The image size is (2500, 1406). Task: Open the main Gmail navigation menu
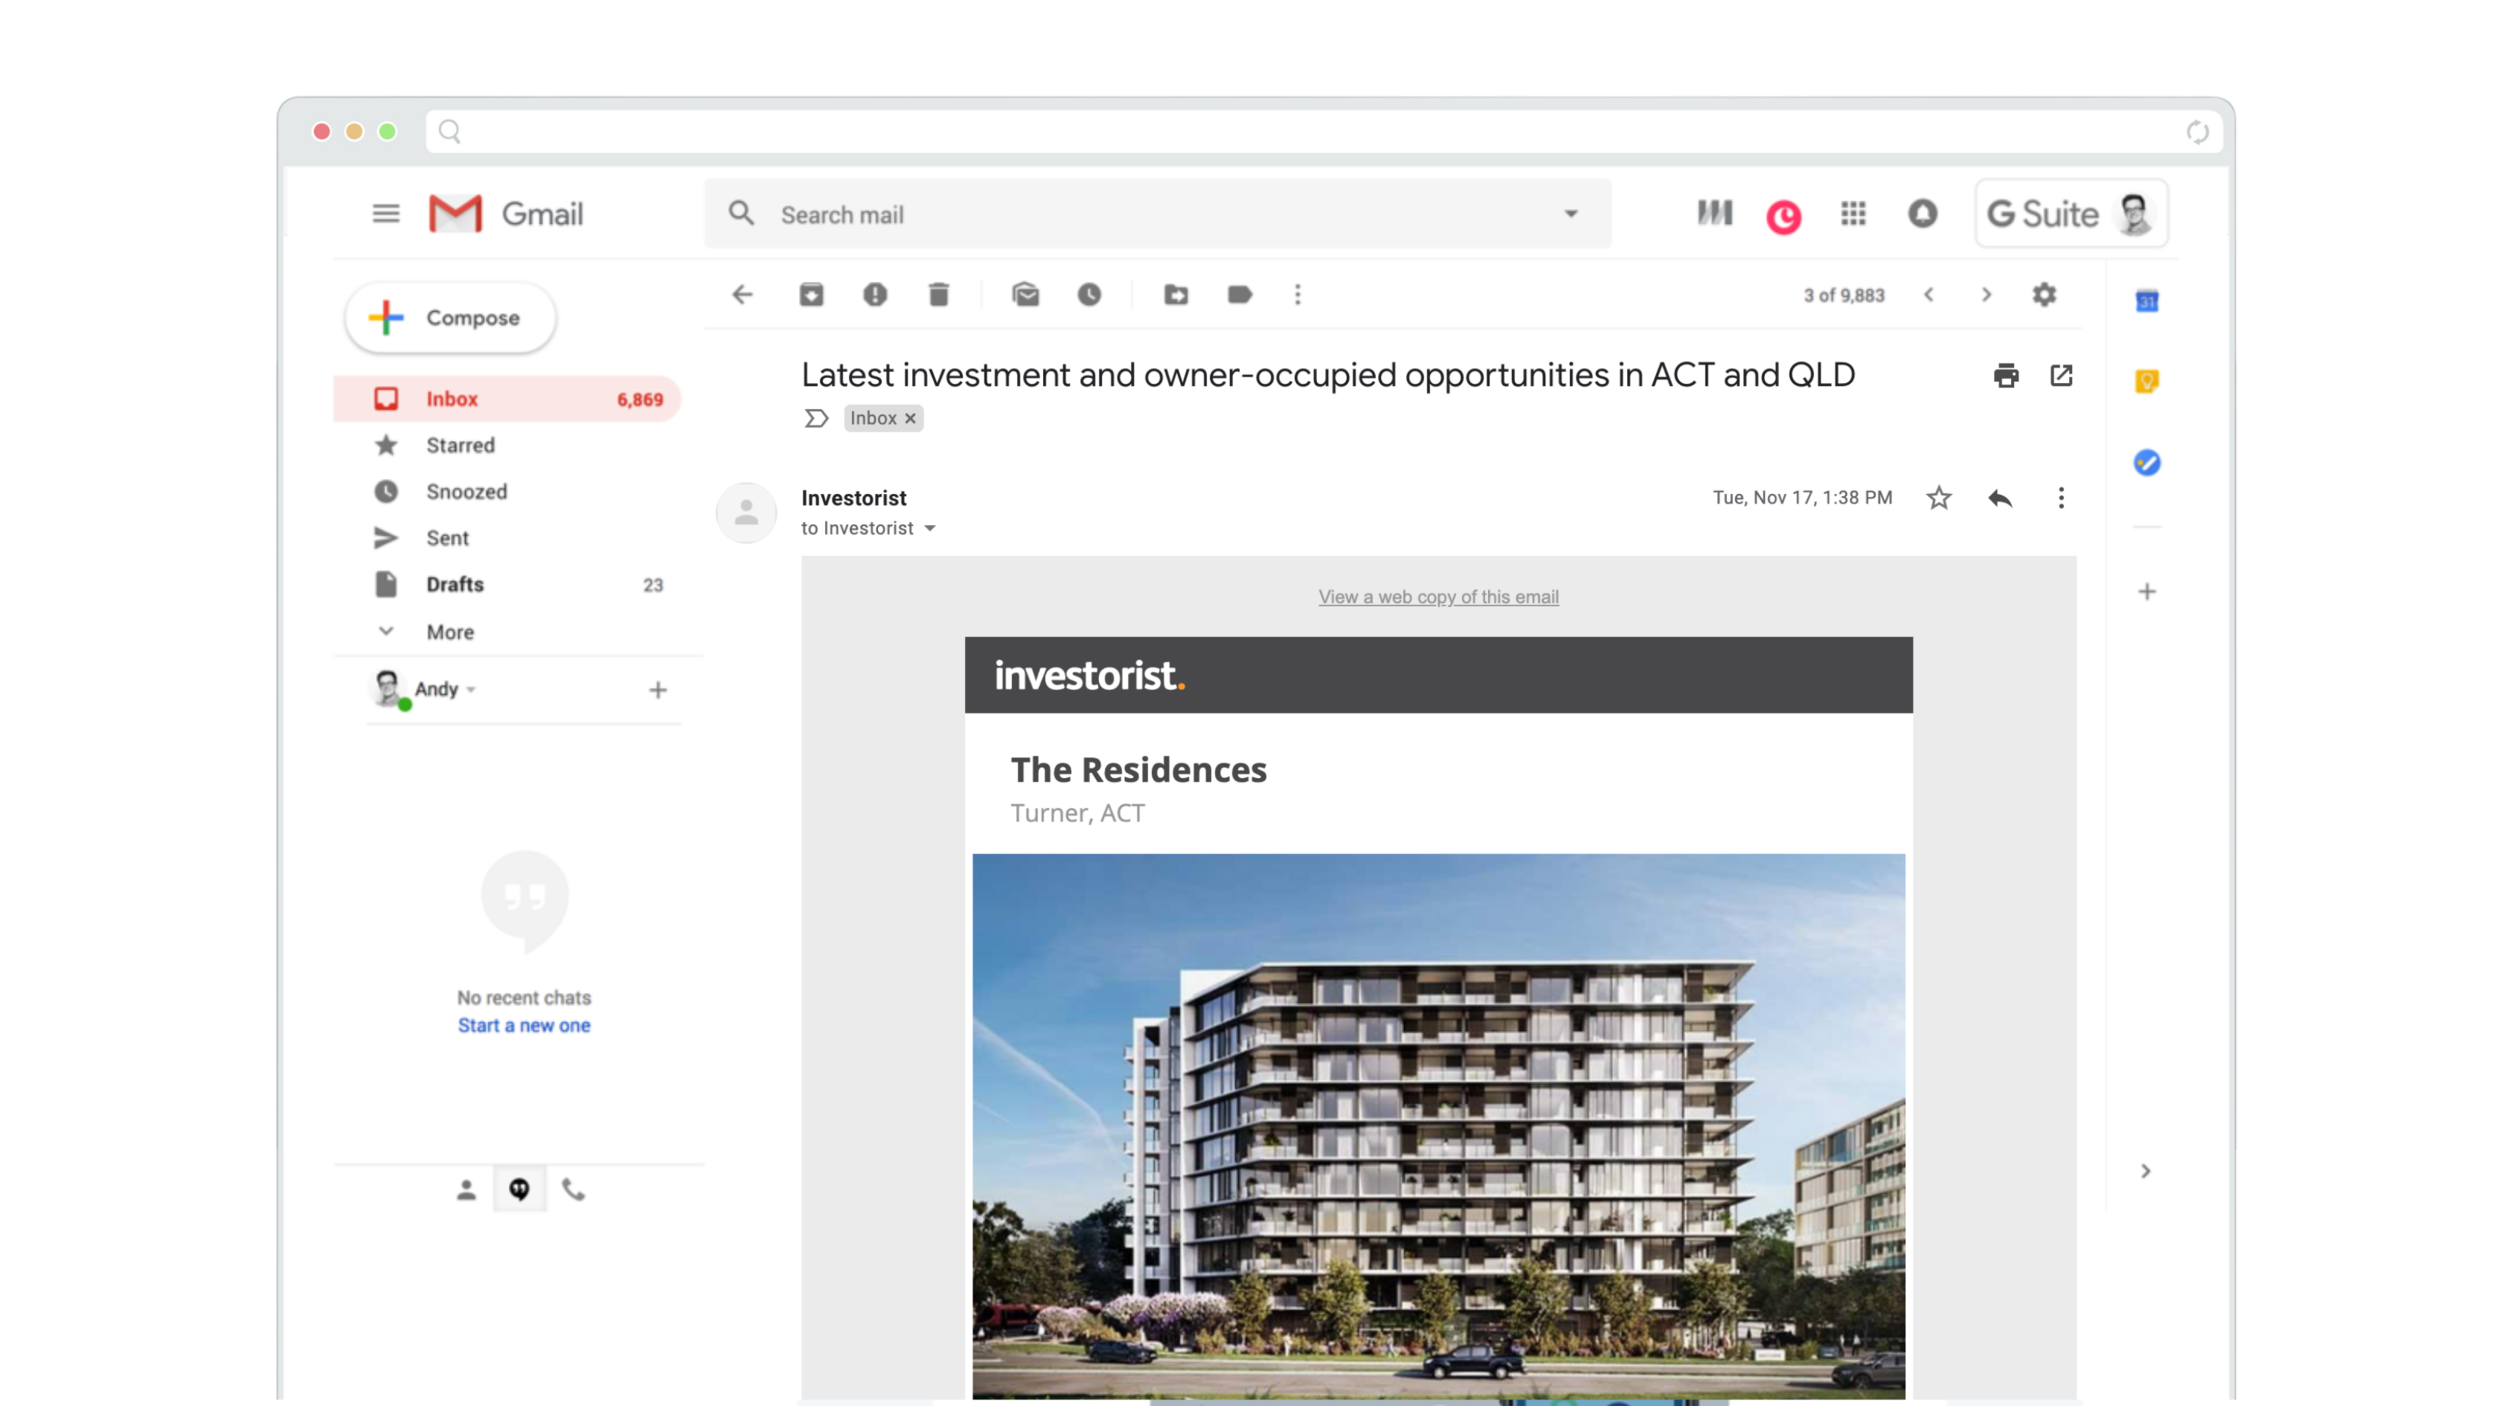pyautogui.click(x=386, y=213)
